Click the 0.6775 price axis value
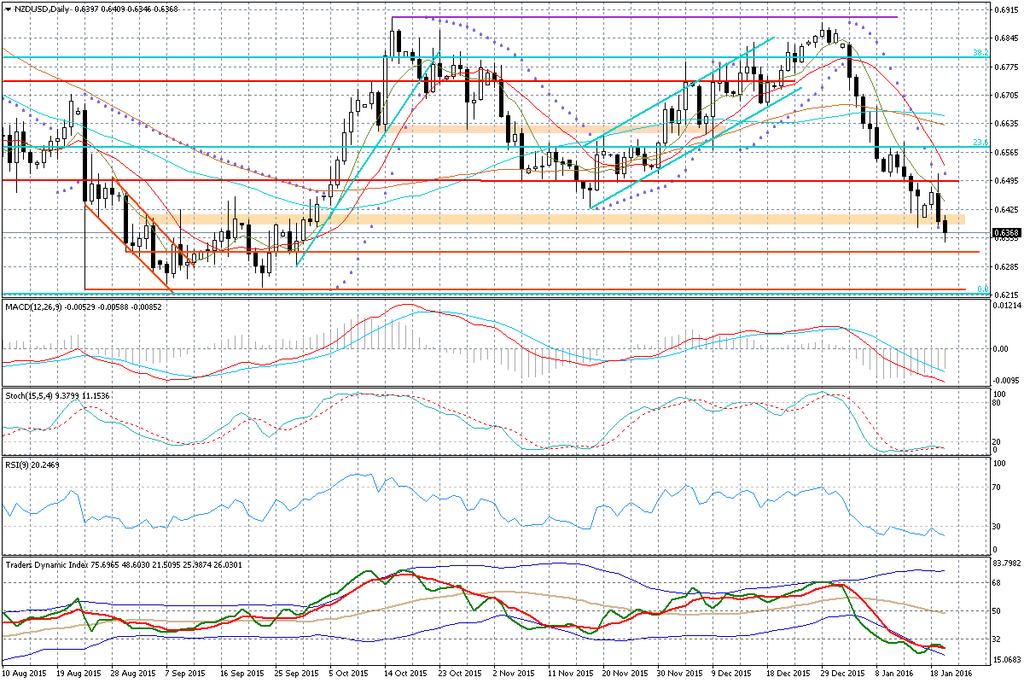Image resolution: width=1024 pixels, height=683 pixels. click(x=1006, y=67)
